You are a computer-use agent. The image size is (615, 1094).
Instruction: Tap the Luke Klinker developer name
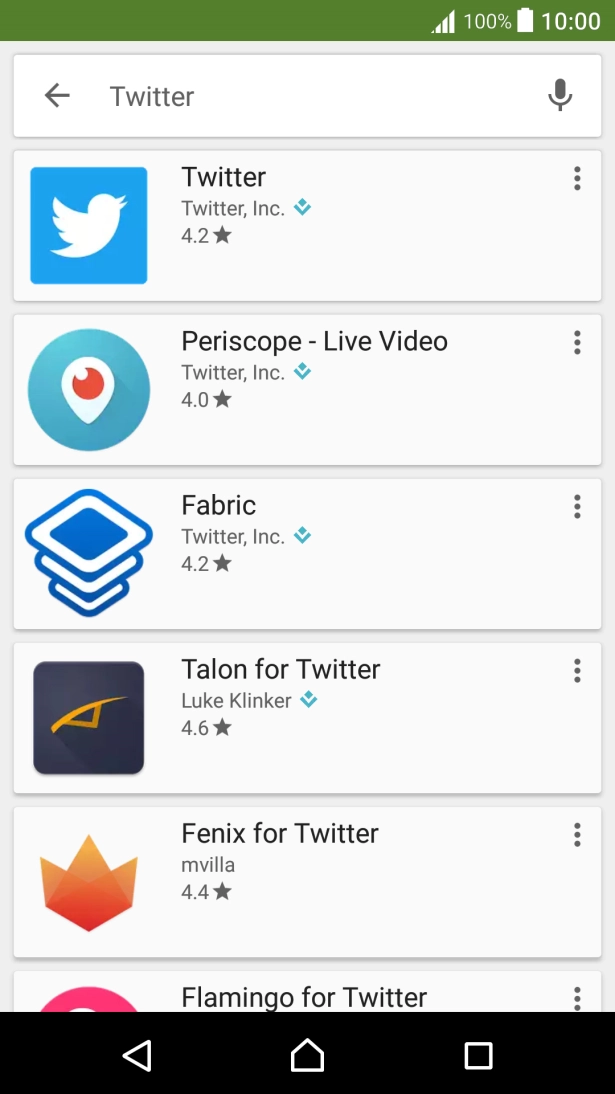point(236,700)
